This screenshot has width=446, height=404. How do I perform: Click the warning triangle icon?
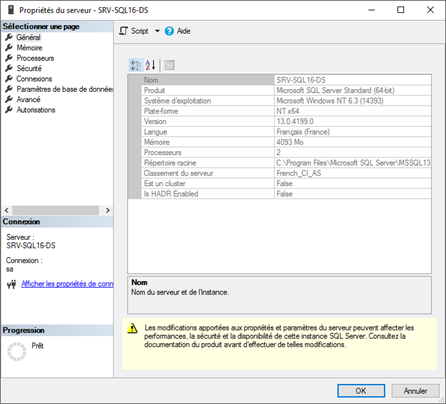(x=132, y=328)
